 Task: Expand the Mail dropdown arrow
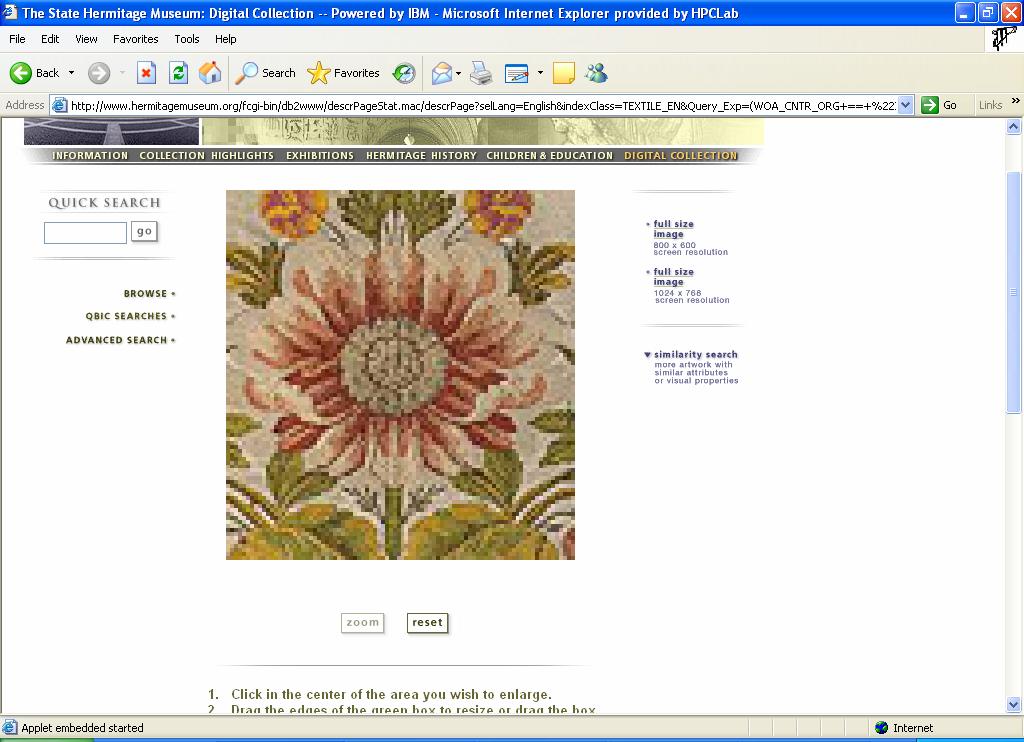coord(458,73)
